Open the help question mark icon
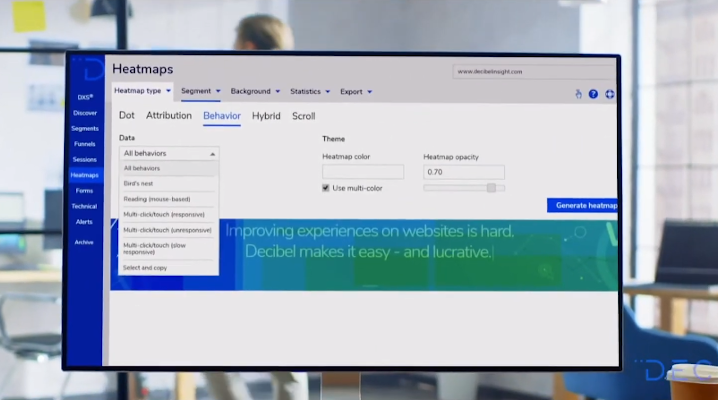 (593, 94)
